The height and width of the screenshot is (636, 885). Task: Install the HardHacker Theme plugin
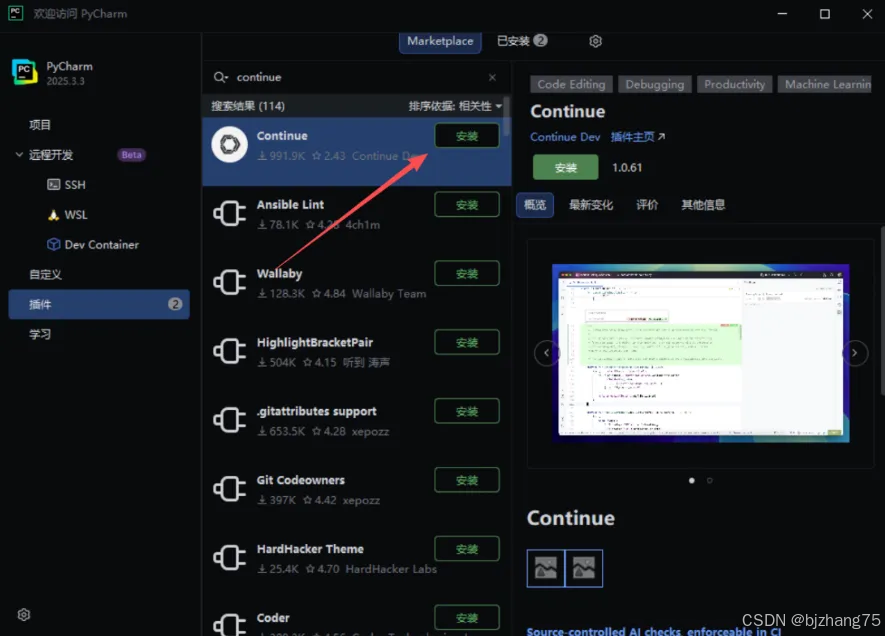(467, 549)
